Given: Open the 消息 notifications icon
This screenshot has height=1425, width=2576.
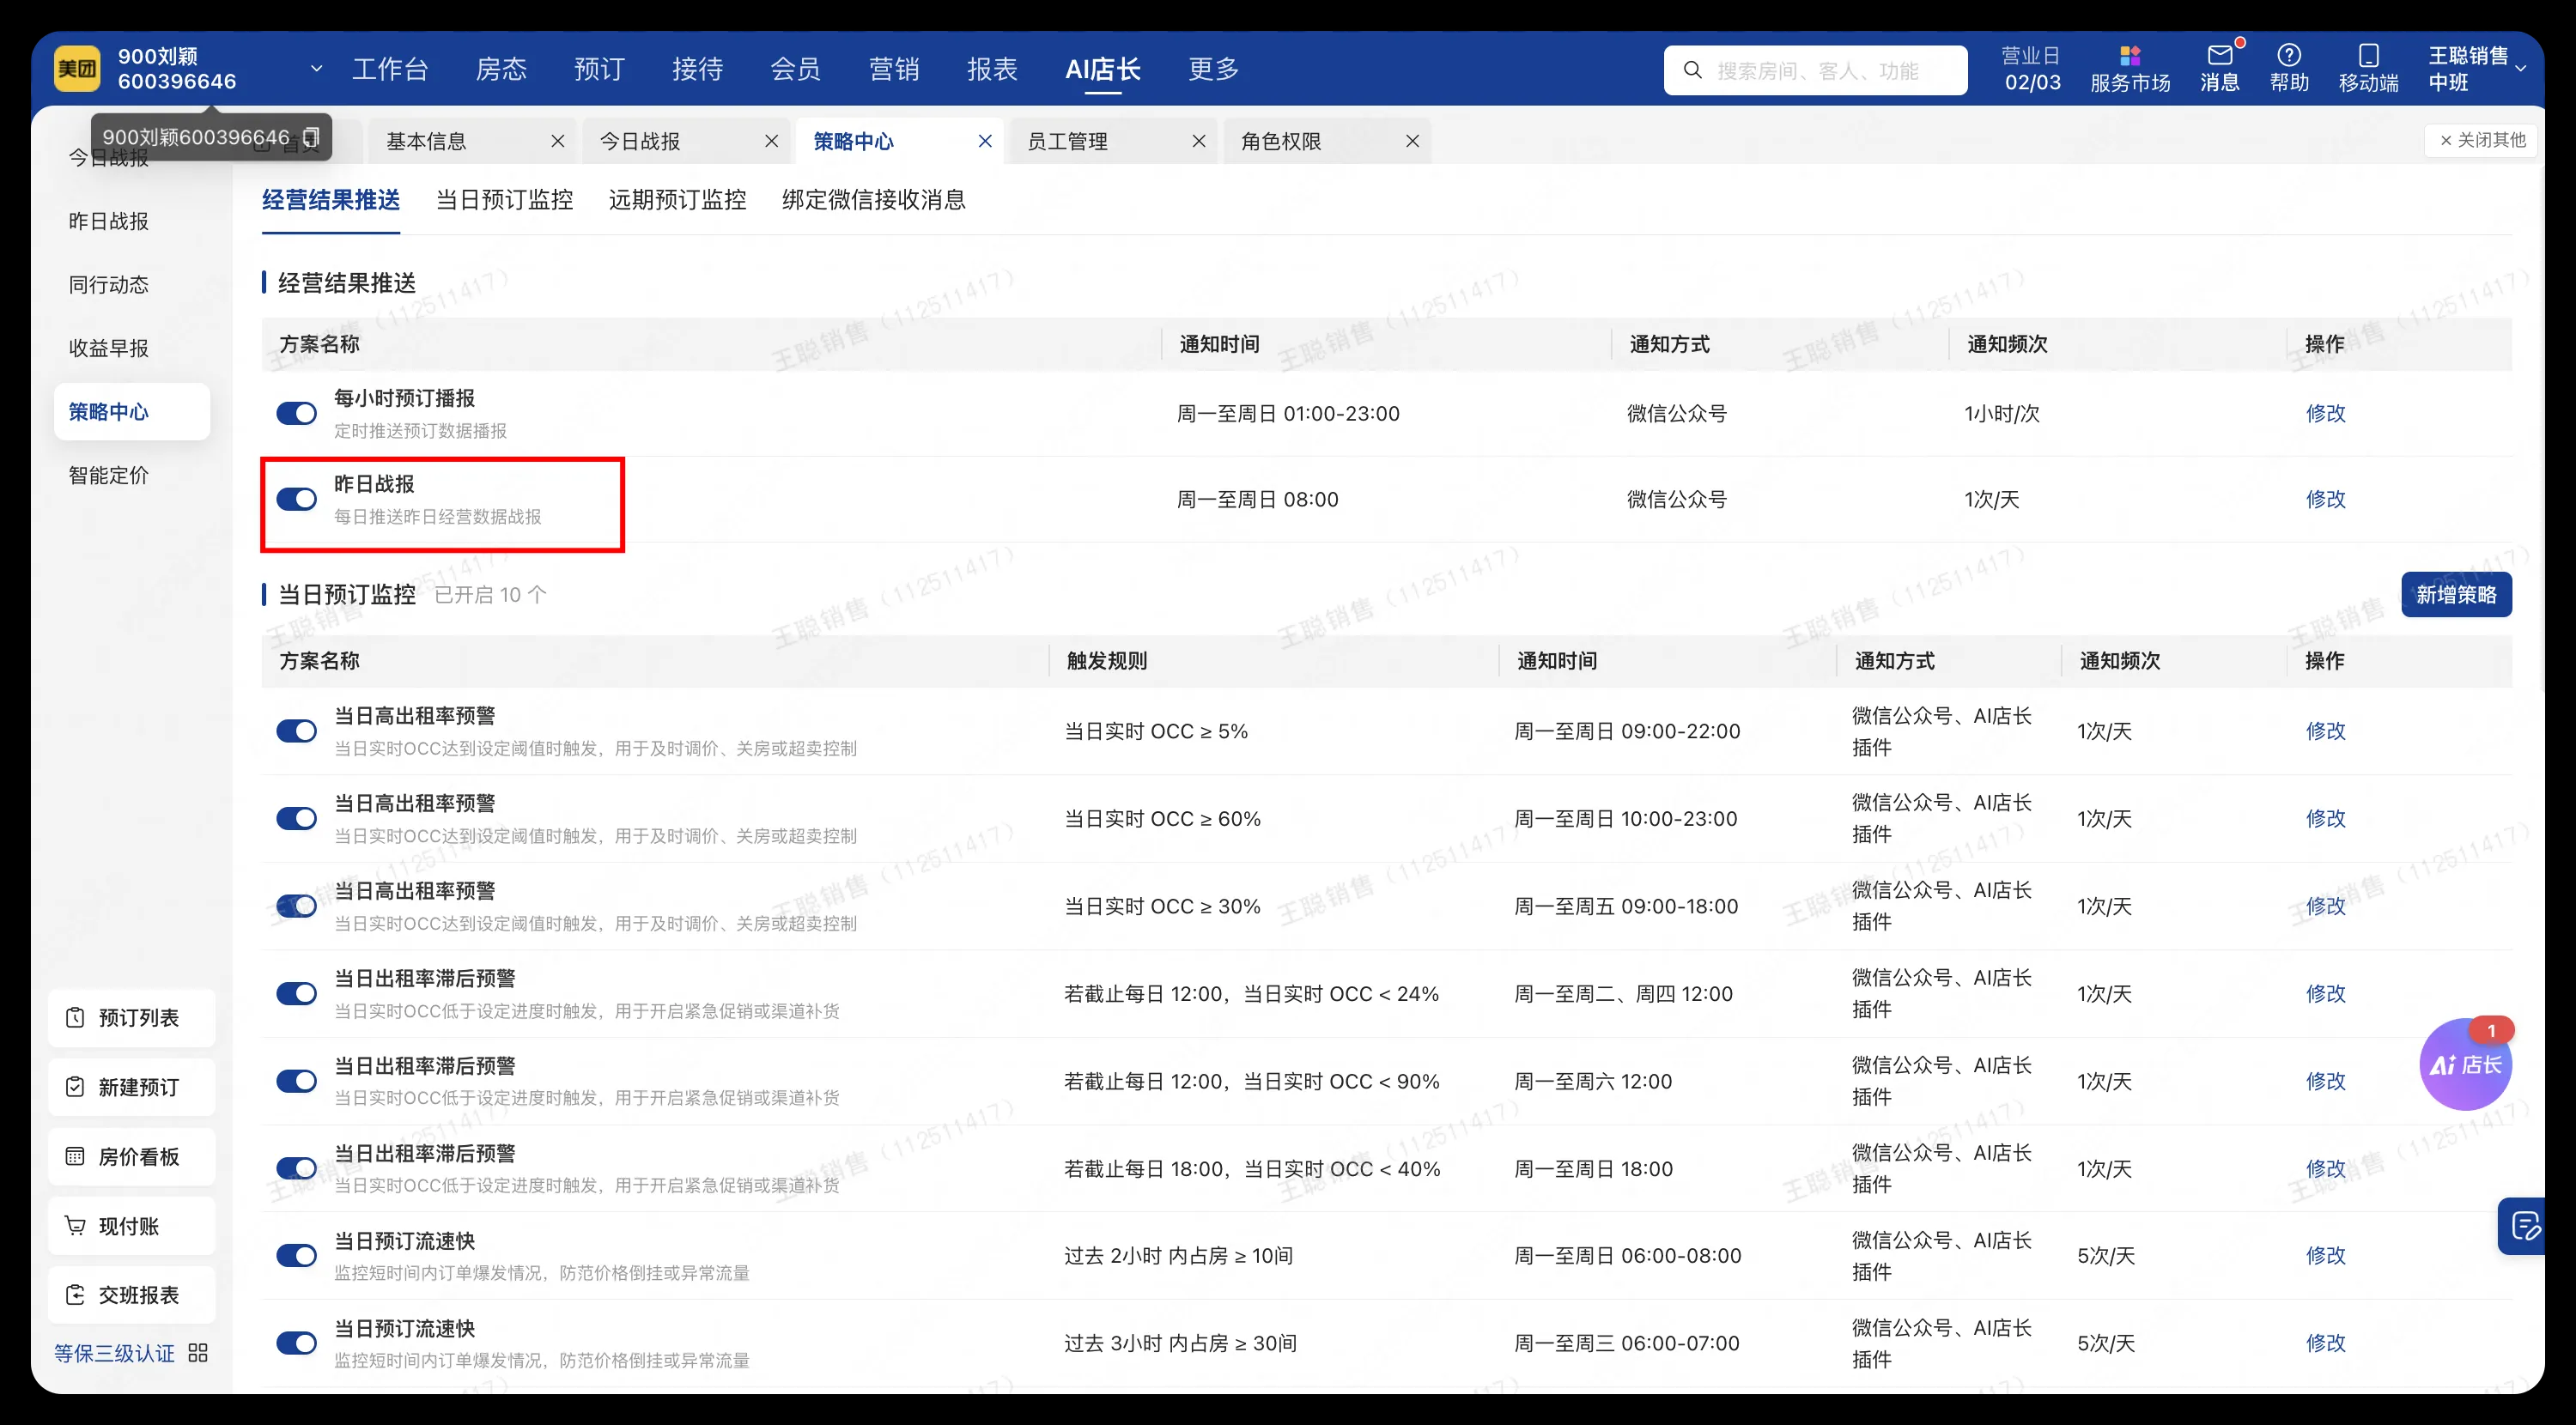Looking at the screenshot, I should tap(2220, 62).
